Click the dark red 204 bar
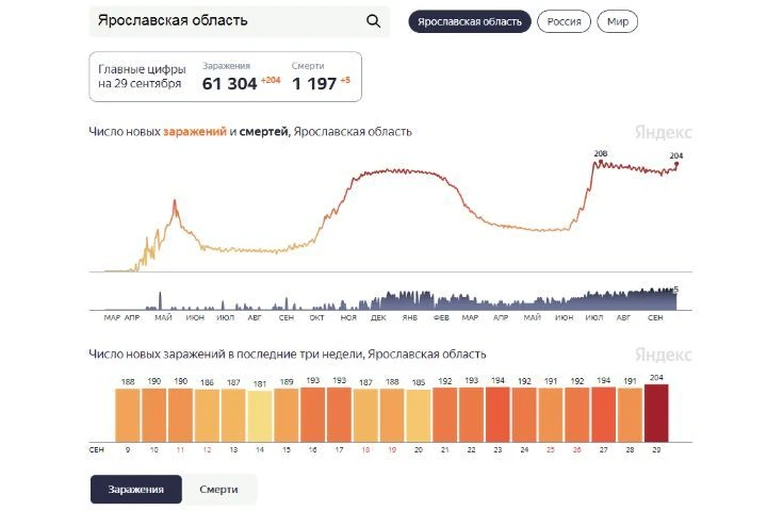The image size is (767, 511). point(656,414)
